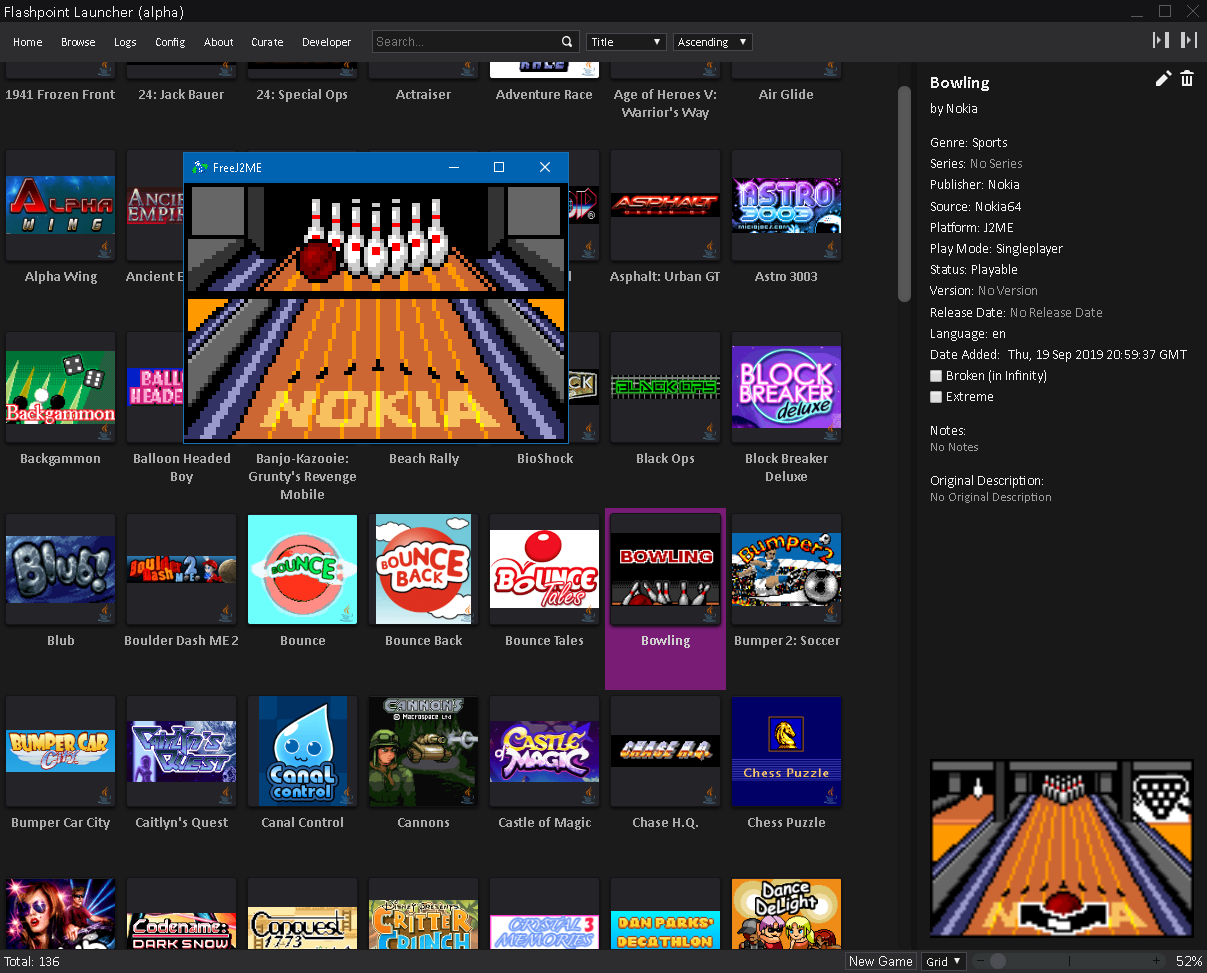1207x973 pixels.
Task: Click the trash delete icon for Bowling
Action: (x=1187, y=79)
